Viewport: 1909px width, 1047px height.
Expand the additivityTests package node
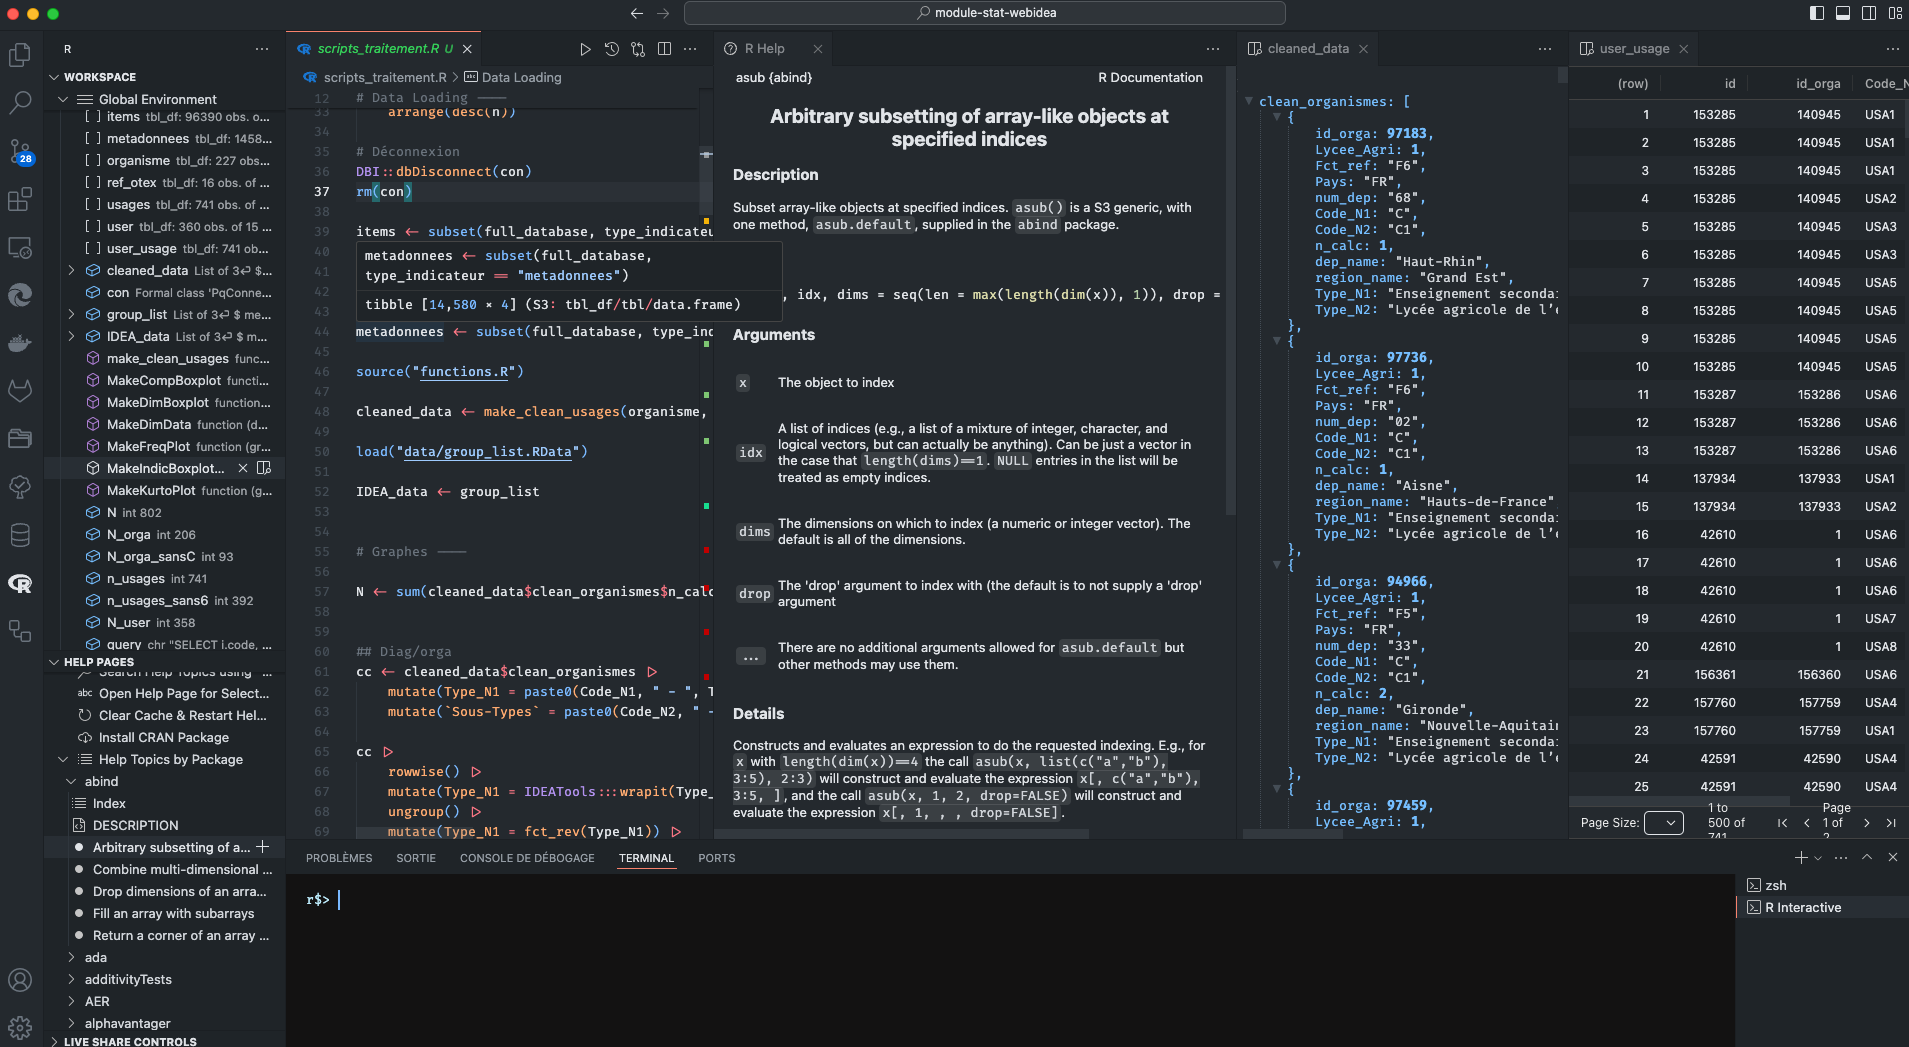[71, 980]
